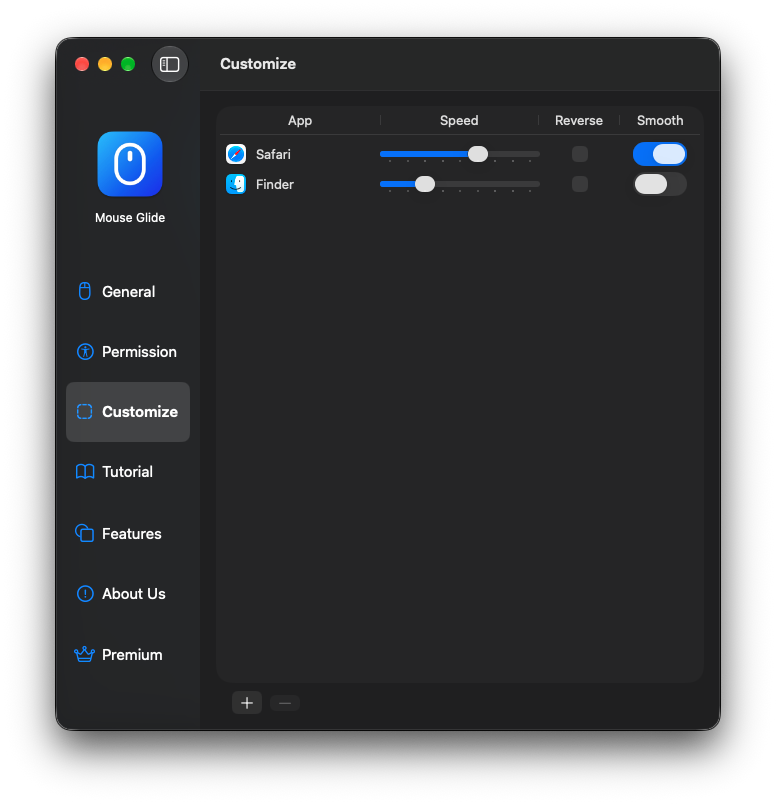Viewport: 776px width, 804px height.
Task: Click the Customize dashed square icon
Action: click(x=85, y=412)
